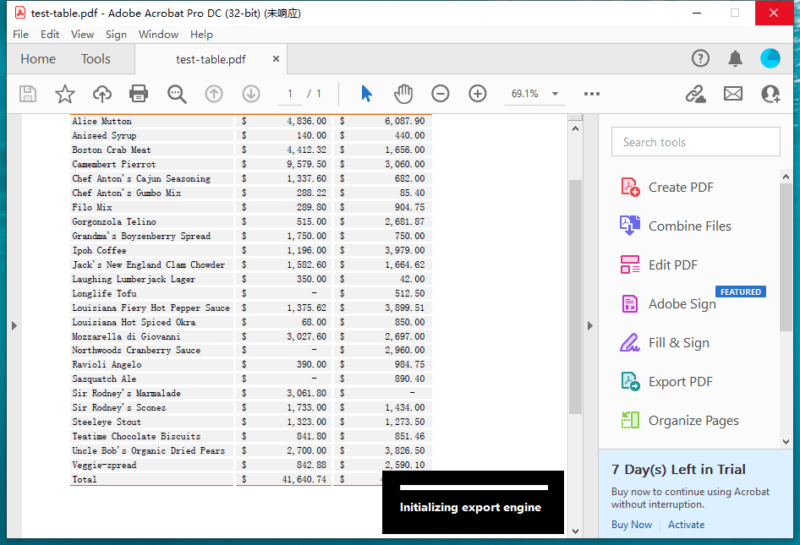The width and height of the screenshot is (800, 545).
Task: Go to the next page arrow
Action: pos(251,94)
